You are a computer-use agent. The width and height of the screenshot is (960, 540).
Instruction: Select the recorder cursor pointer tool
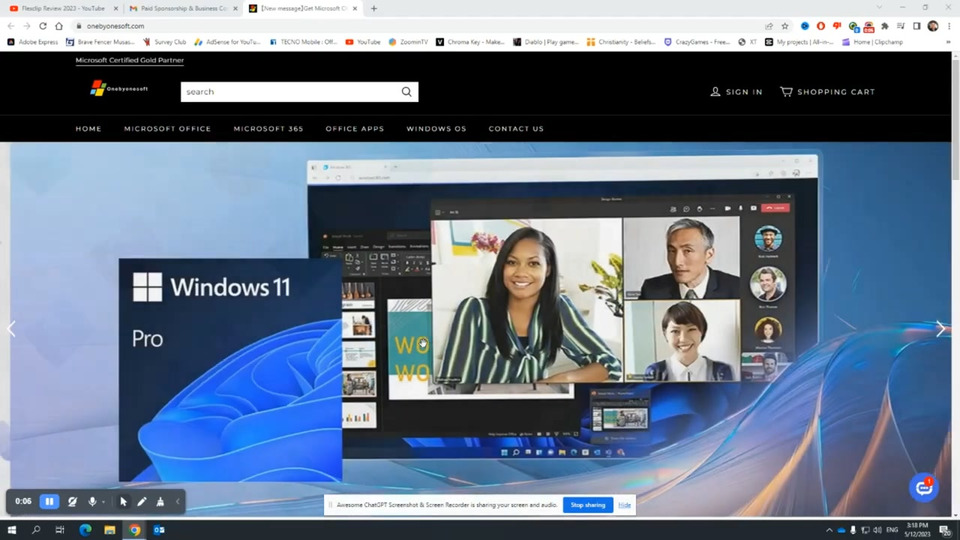click(x=123, y=501)
